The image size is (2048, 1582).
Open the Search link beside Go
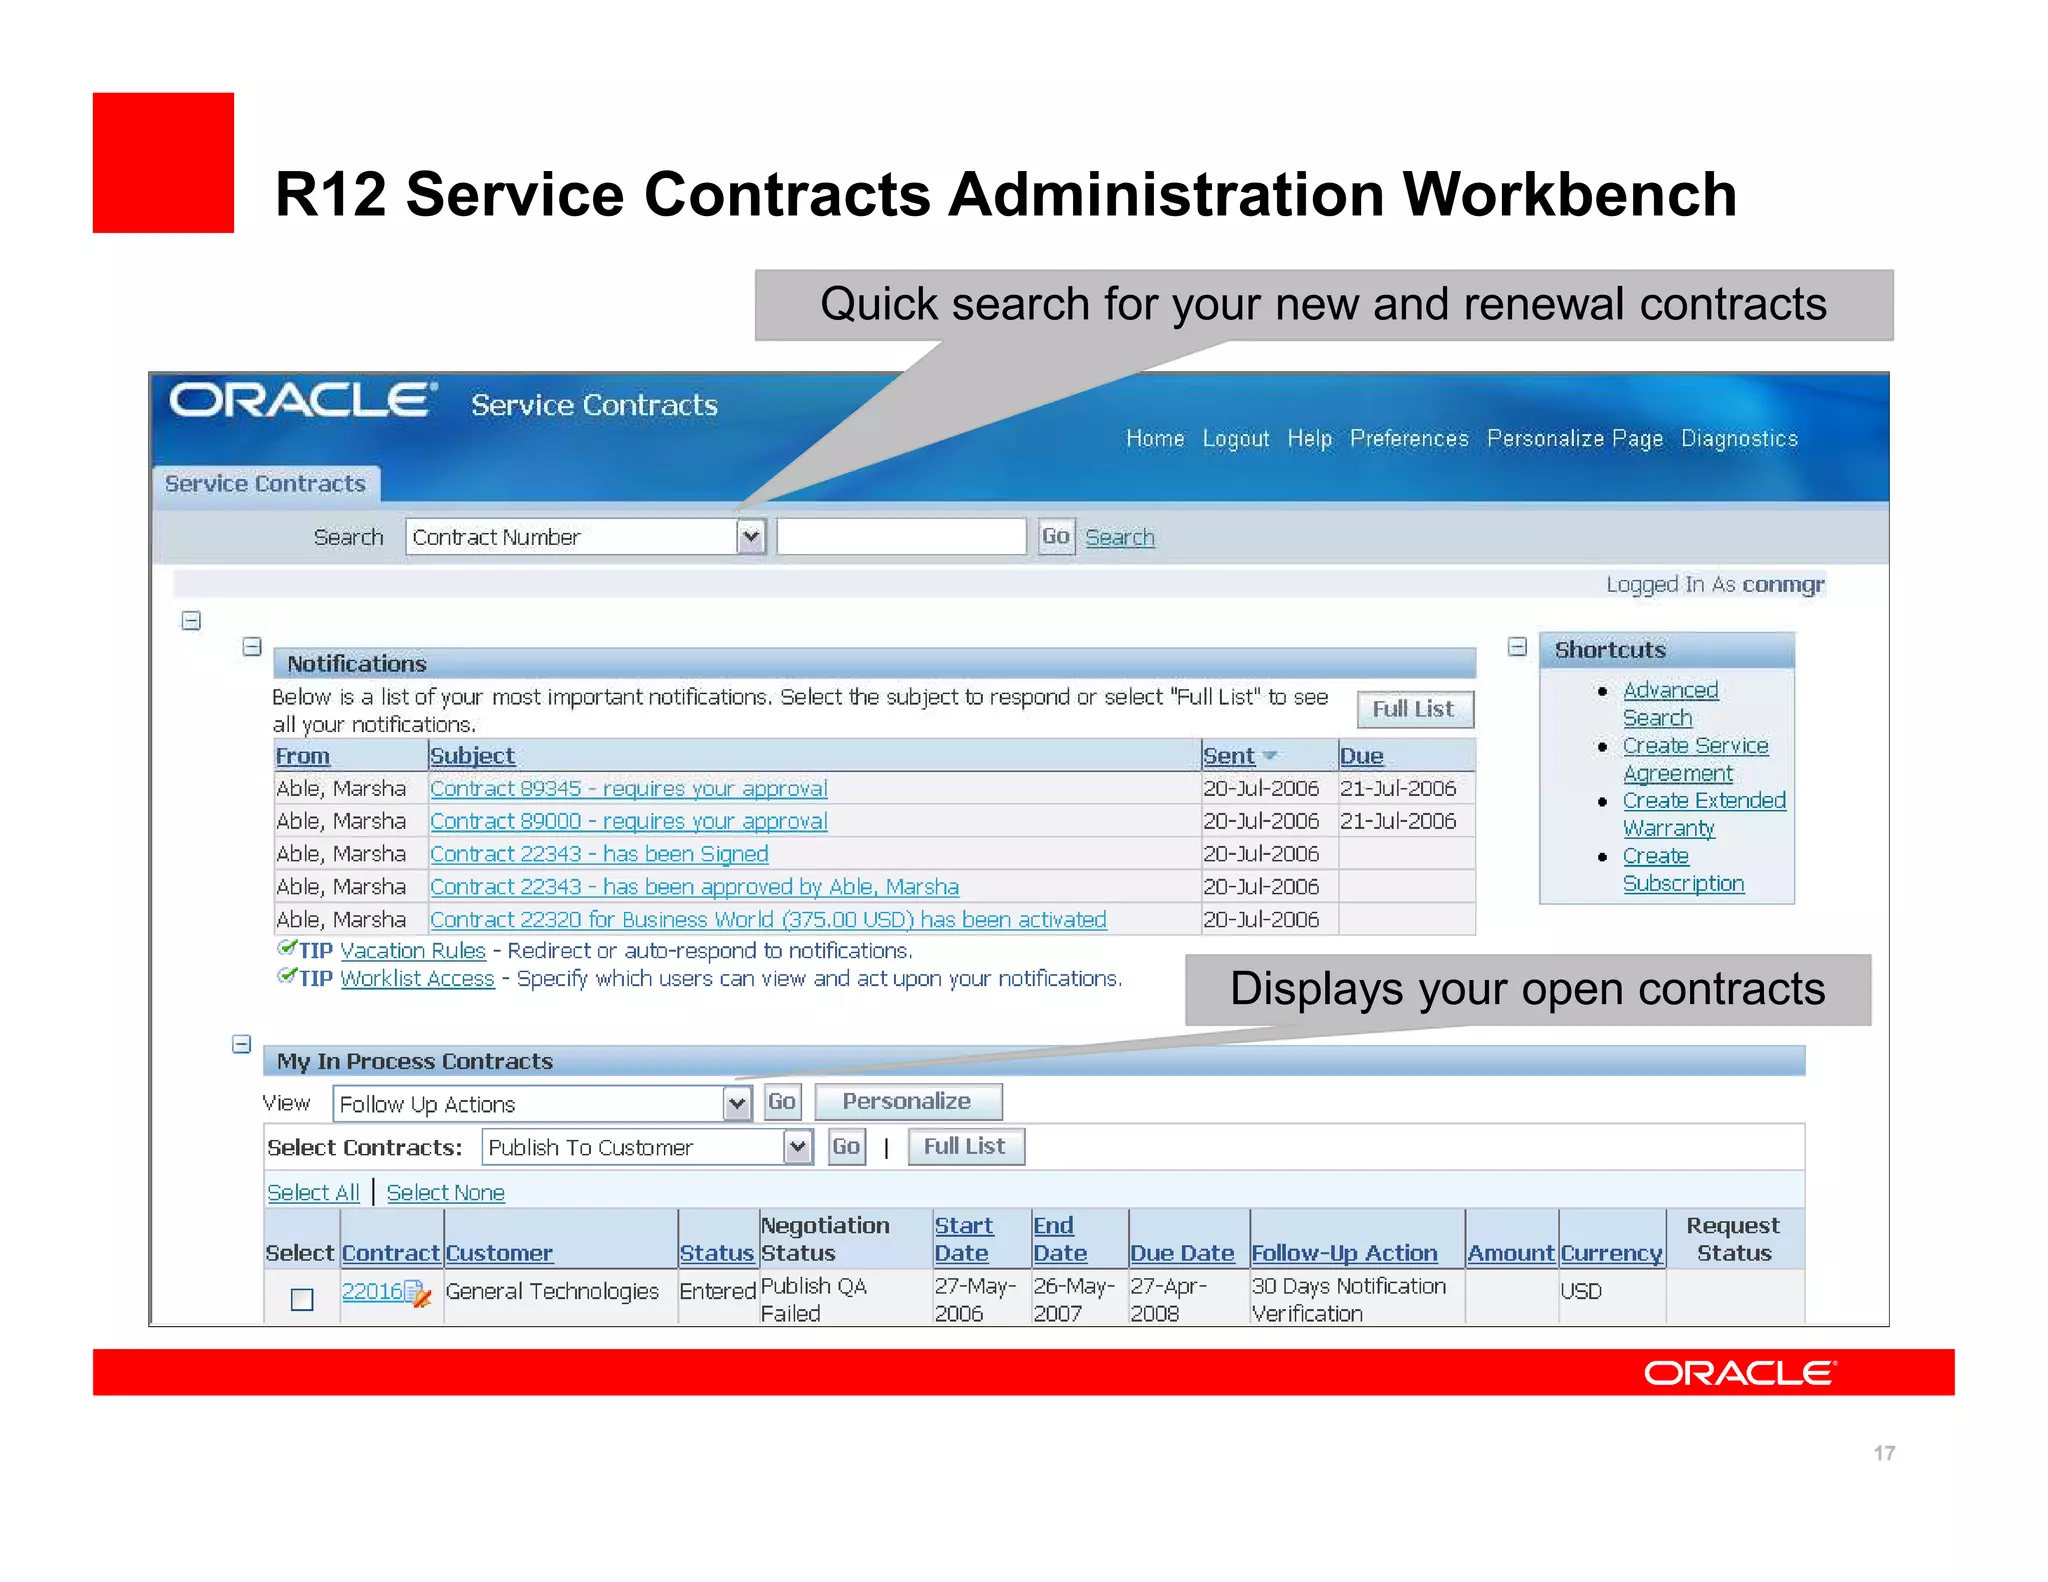click(x=1120, y=538)
